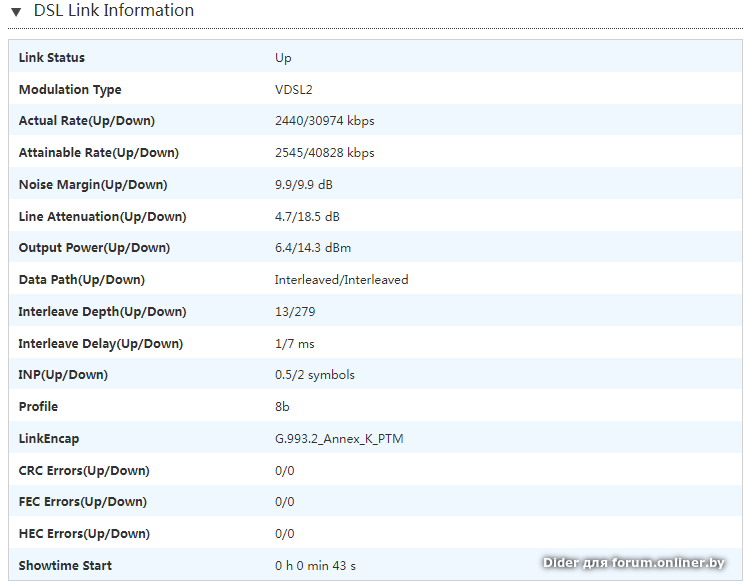The height and width of the screenshot is (586, 748).
Task: Select the VDSL2 modulation type value
Action: coord(294,90)
